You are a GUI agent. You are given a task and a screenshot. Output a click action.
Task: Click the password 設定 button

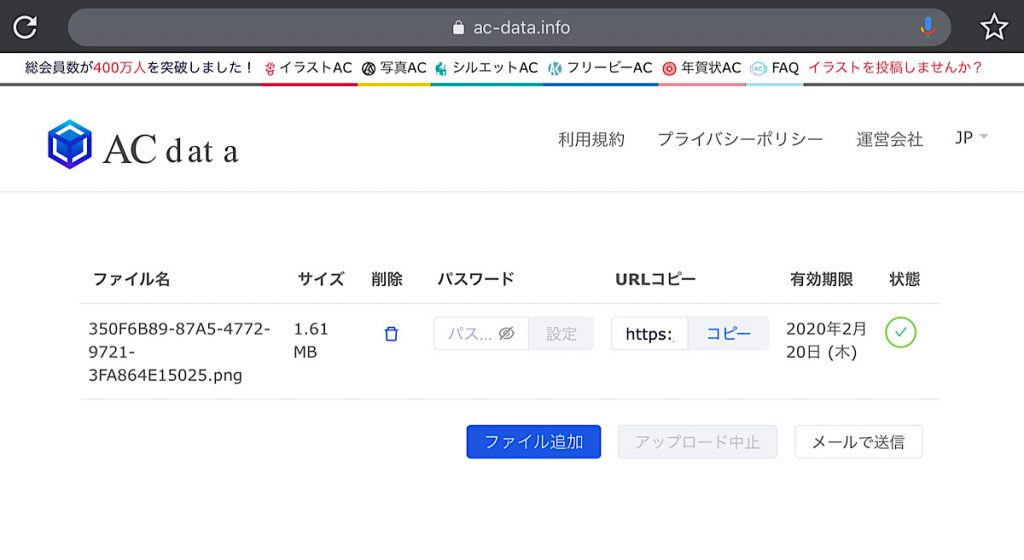[561, 334]
